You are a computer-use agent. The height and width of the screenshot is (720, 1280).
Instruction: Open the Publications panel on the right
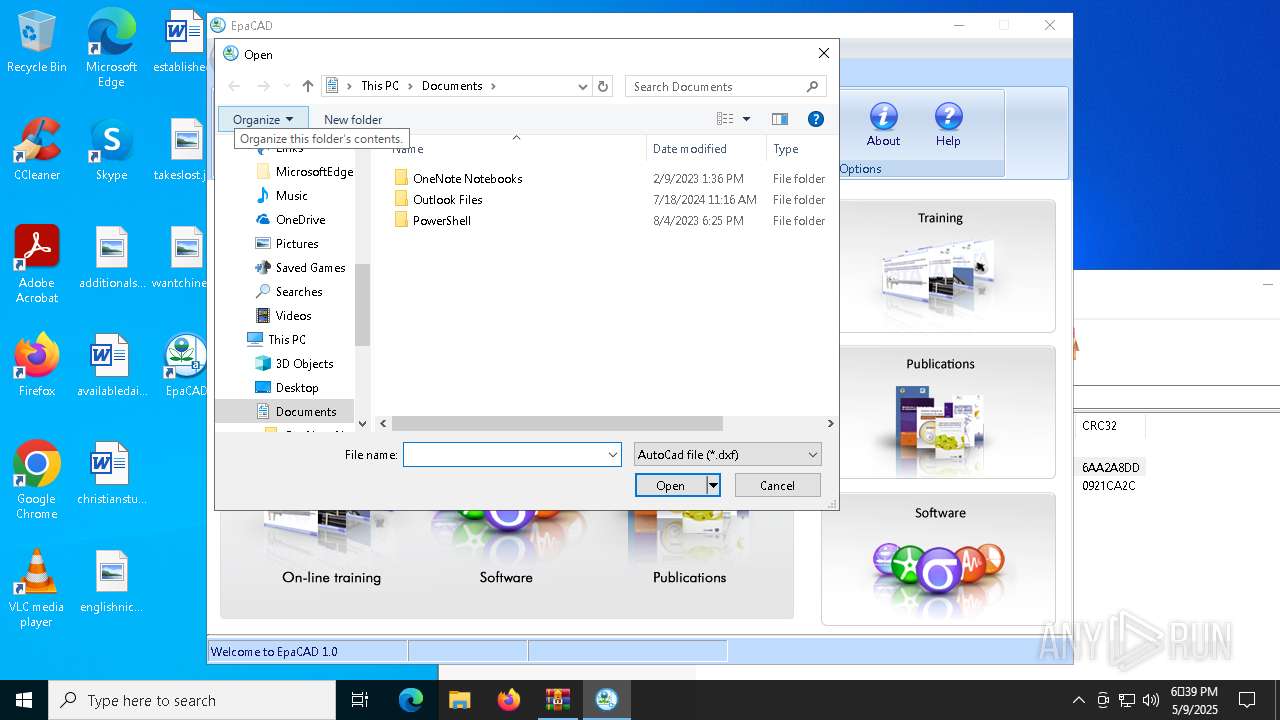click(939, 412)
